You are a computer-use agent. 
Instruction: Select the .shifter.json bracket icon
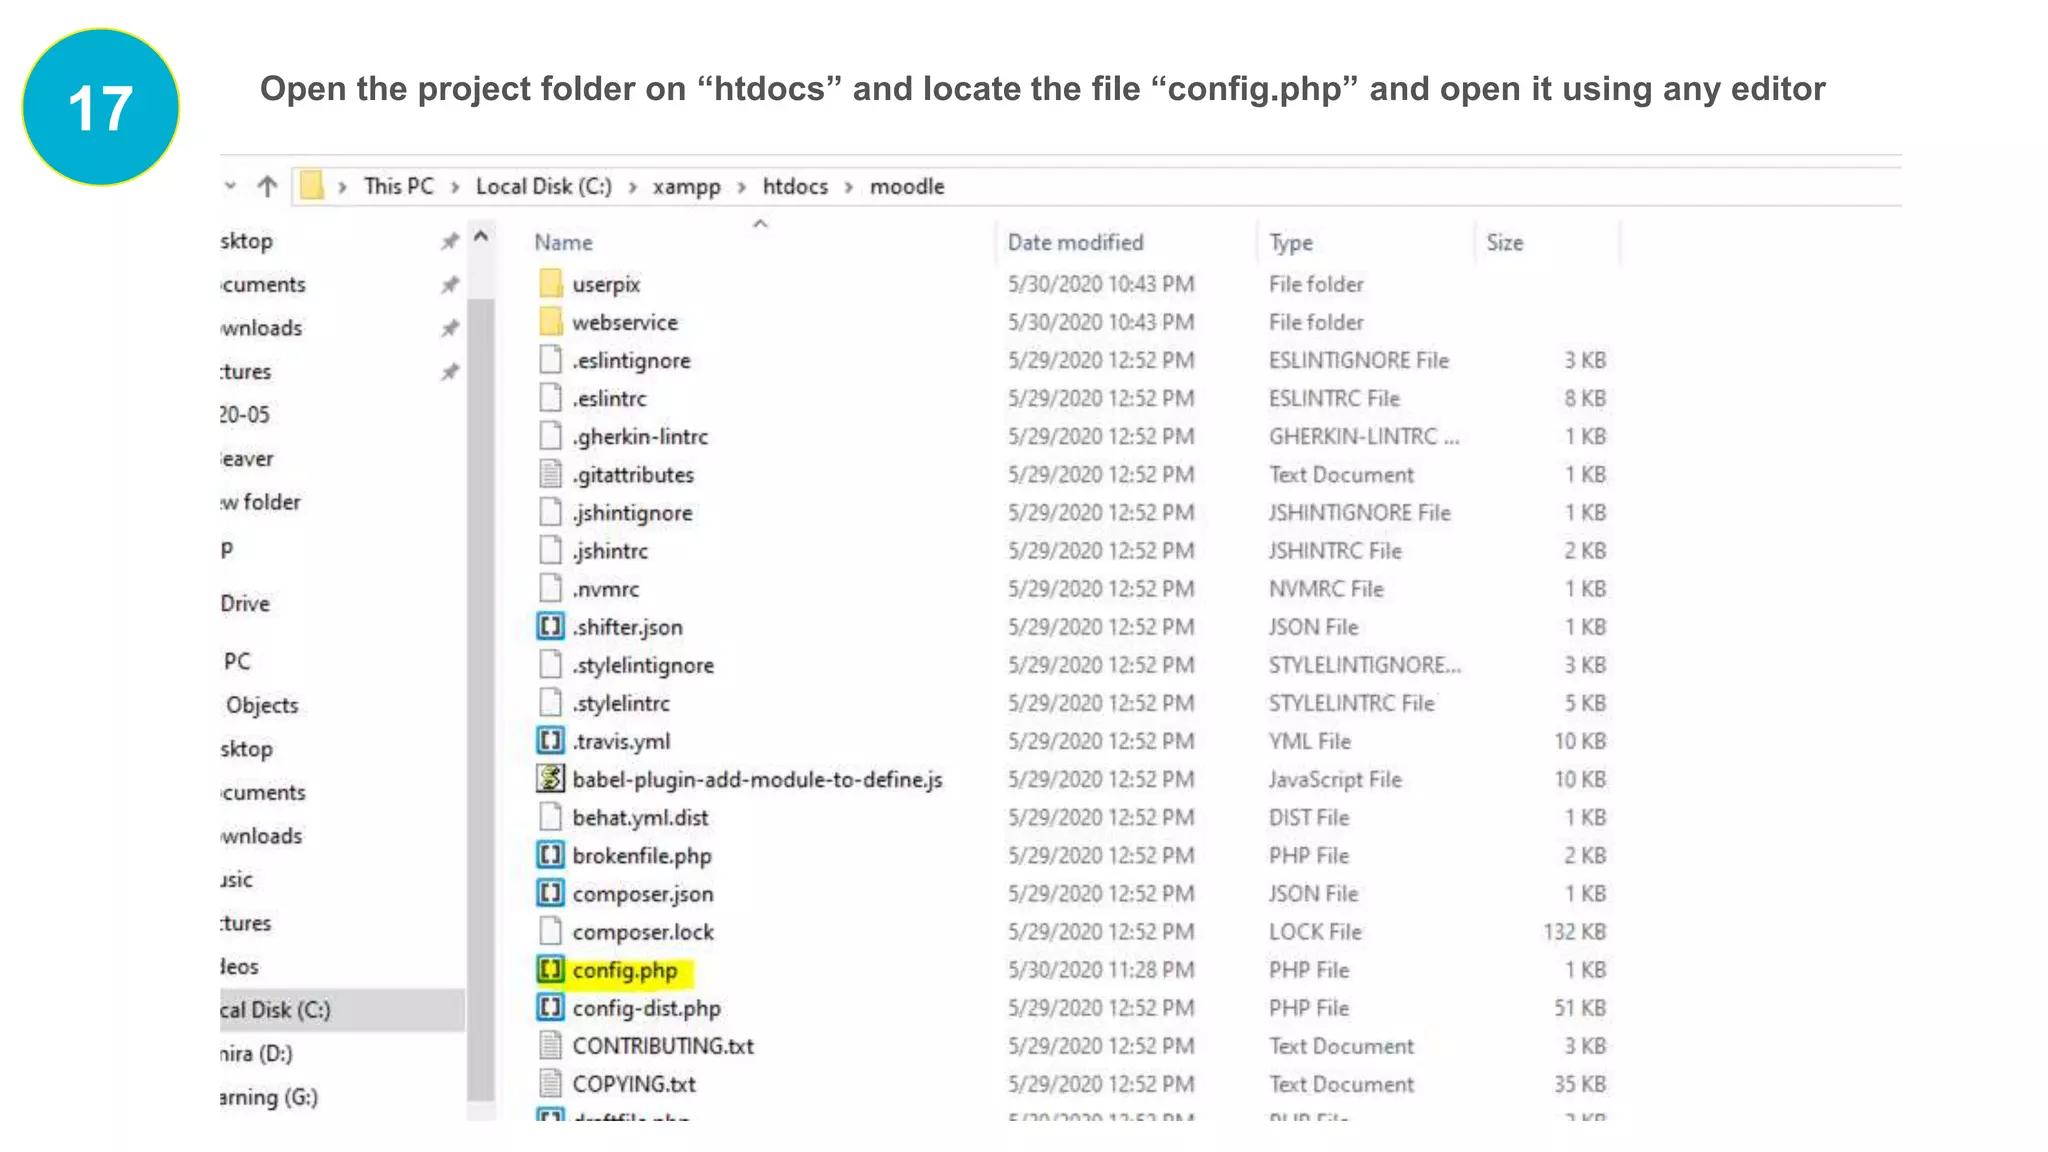click(550, 627)
